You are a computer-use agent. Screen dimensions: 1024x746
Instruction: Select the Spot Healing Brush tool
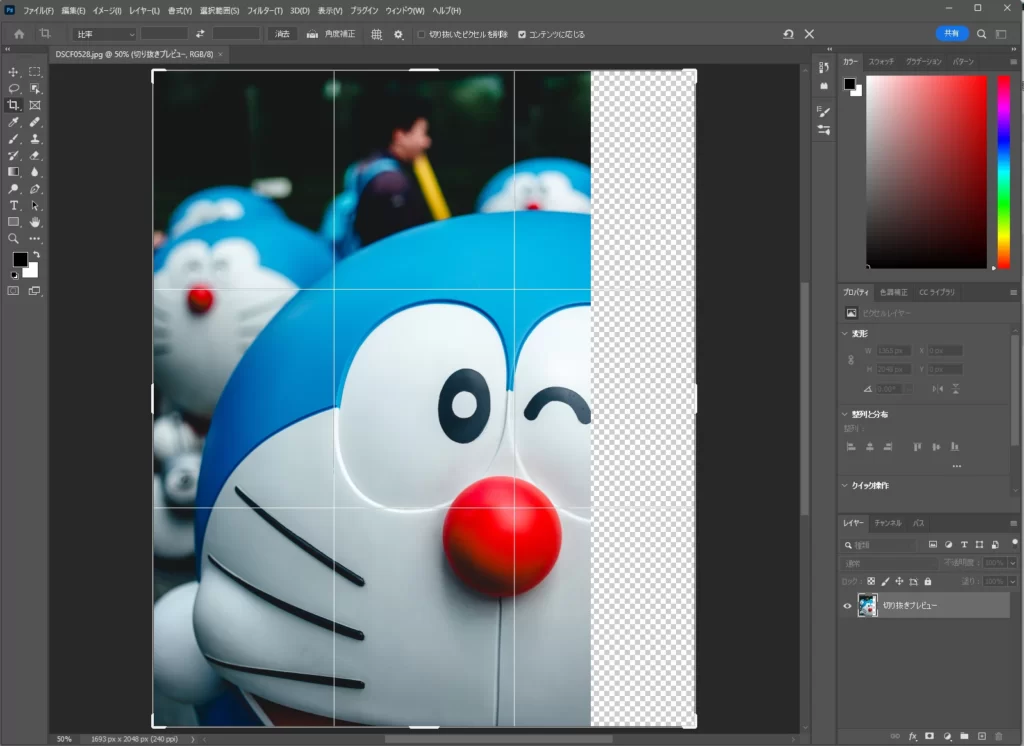[x=35, y=122]
